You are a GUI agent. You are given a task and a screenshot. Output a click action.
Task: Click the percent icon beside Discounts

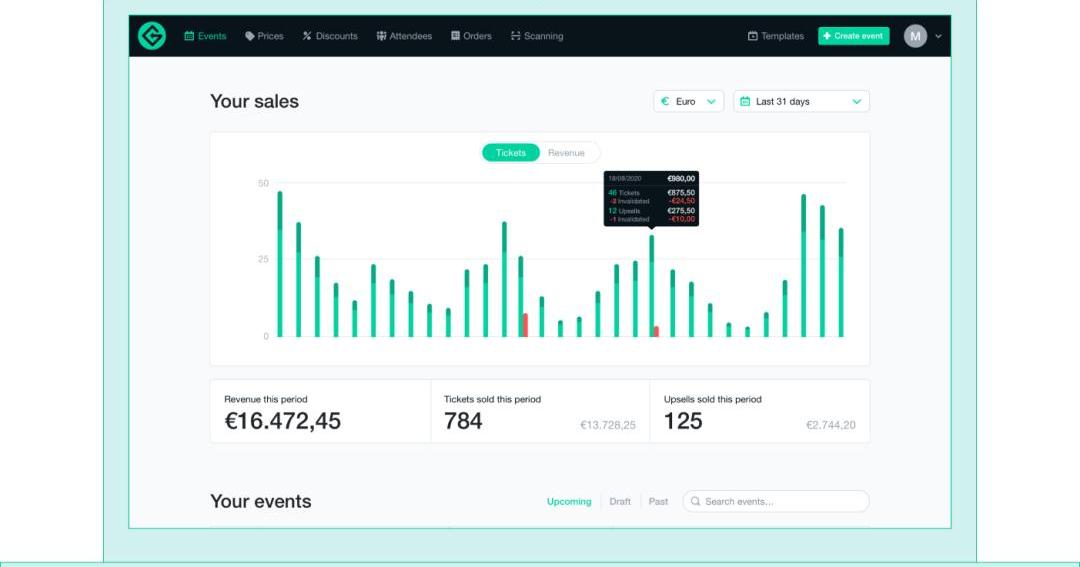pyautogui.click(x=307, y=36)
